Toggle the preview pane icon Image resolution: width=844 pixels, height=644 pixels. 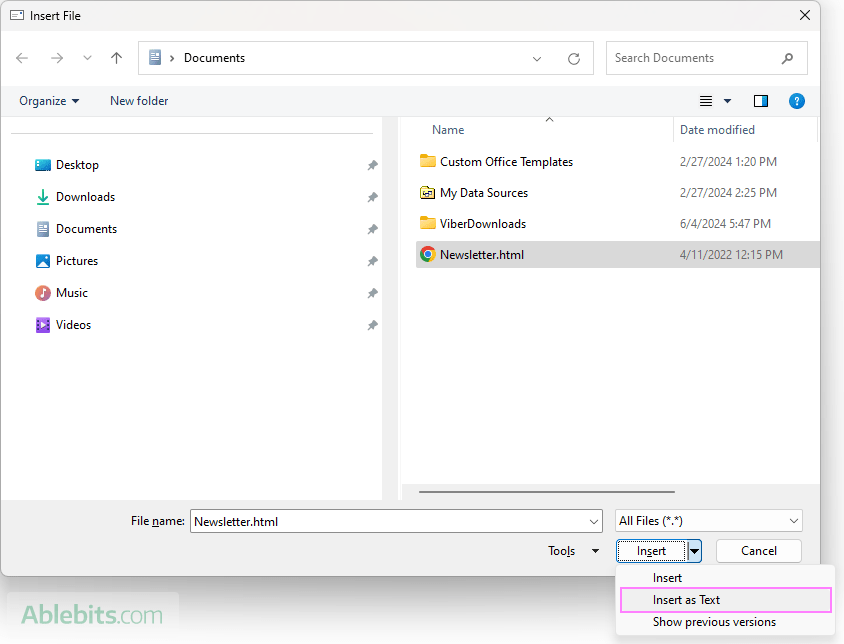(761, 101)
